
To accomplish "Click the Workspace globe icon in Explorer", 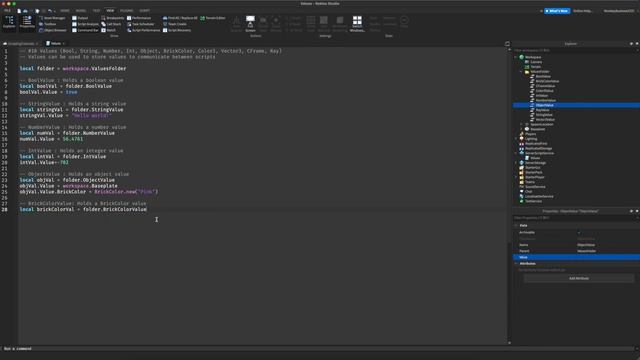I will point(522,57).
